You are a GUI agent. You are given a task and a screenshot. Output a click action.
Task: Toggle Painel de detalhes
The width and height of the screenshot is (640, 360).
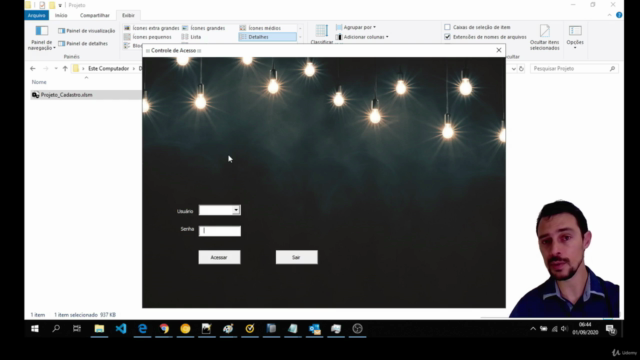click(x=83, y=43)
